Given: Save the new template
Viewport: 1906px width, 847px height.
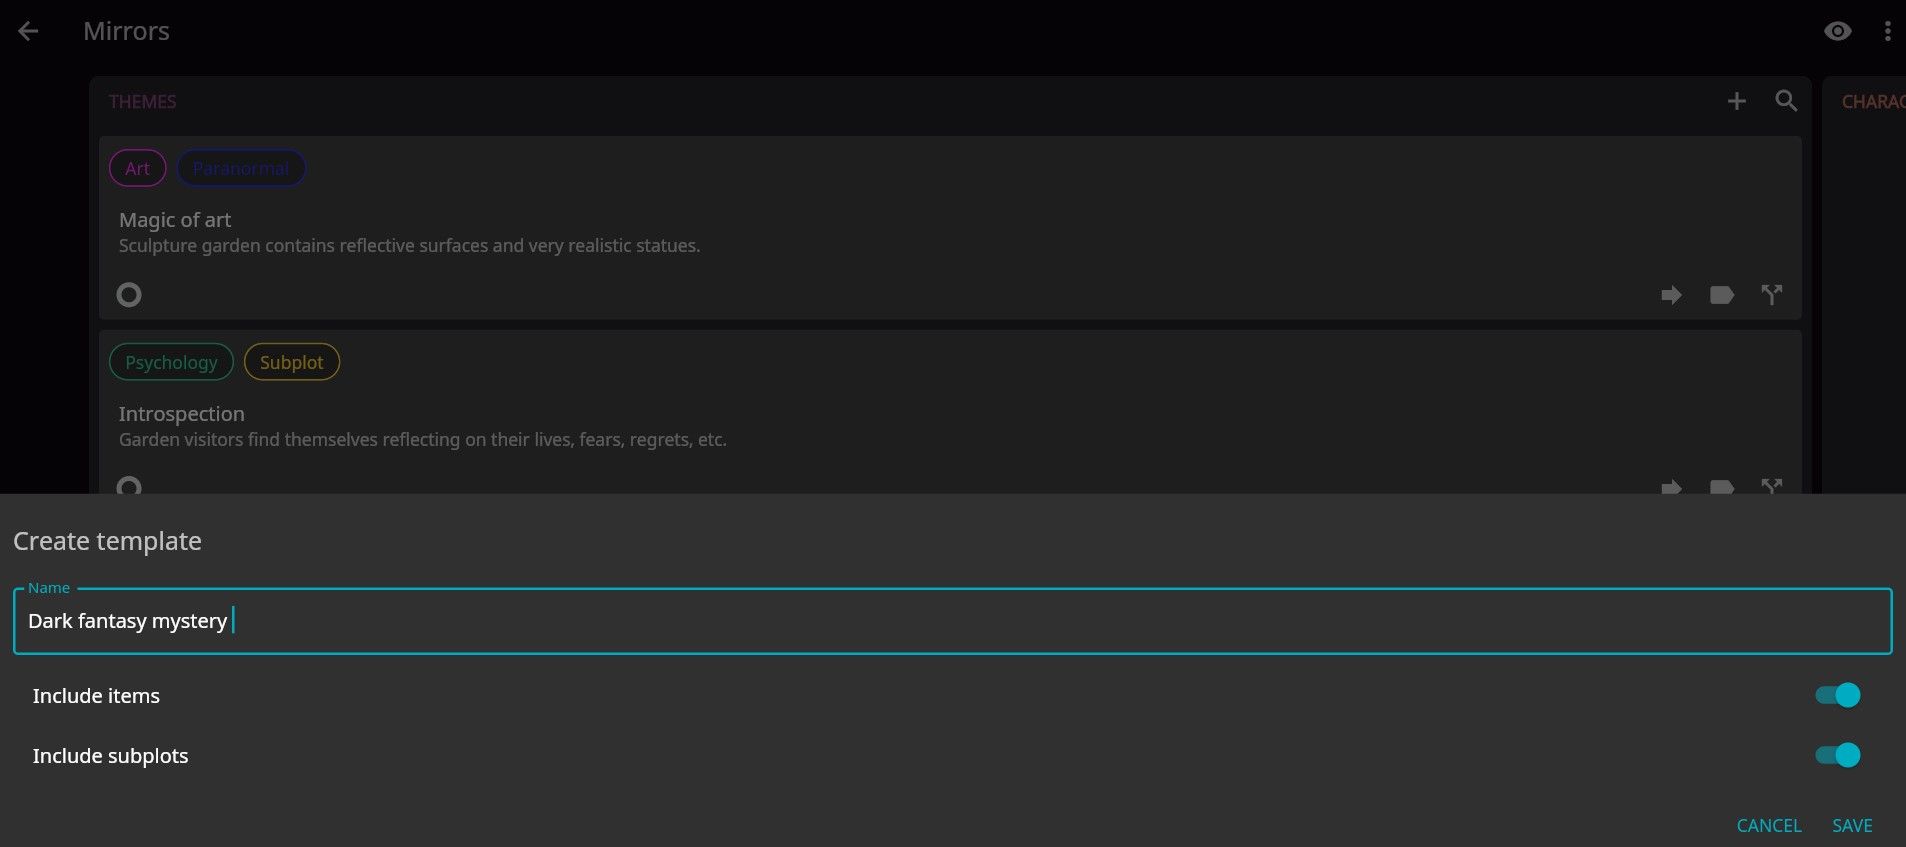Looking at the screenshot, I should click(1852, 825).
